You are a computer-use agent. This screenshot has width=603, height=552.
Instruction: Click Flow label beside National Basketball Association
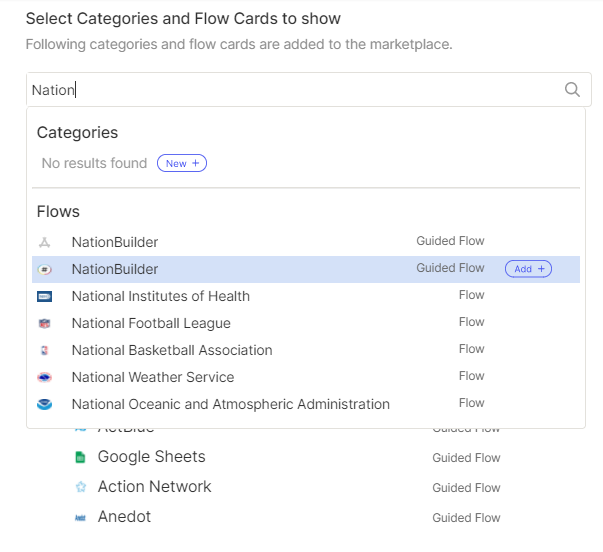point(471,349)
